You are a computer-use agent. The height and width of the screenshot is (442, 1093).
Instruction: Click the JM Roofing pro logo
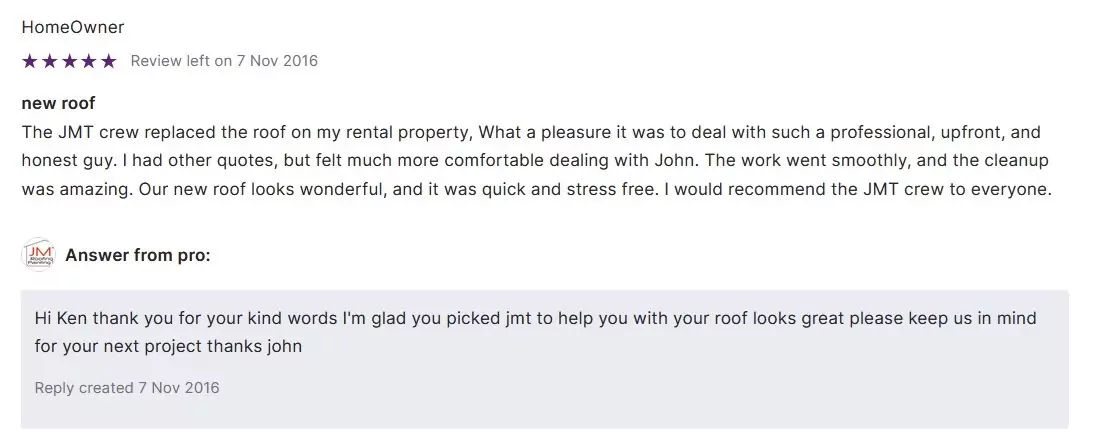(x=38, y=255)
